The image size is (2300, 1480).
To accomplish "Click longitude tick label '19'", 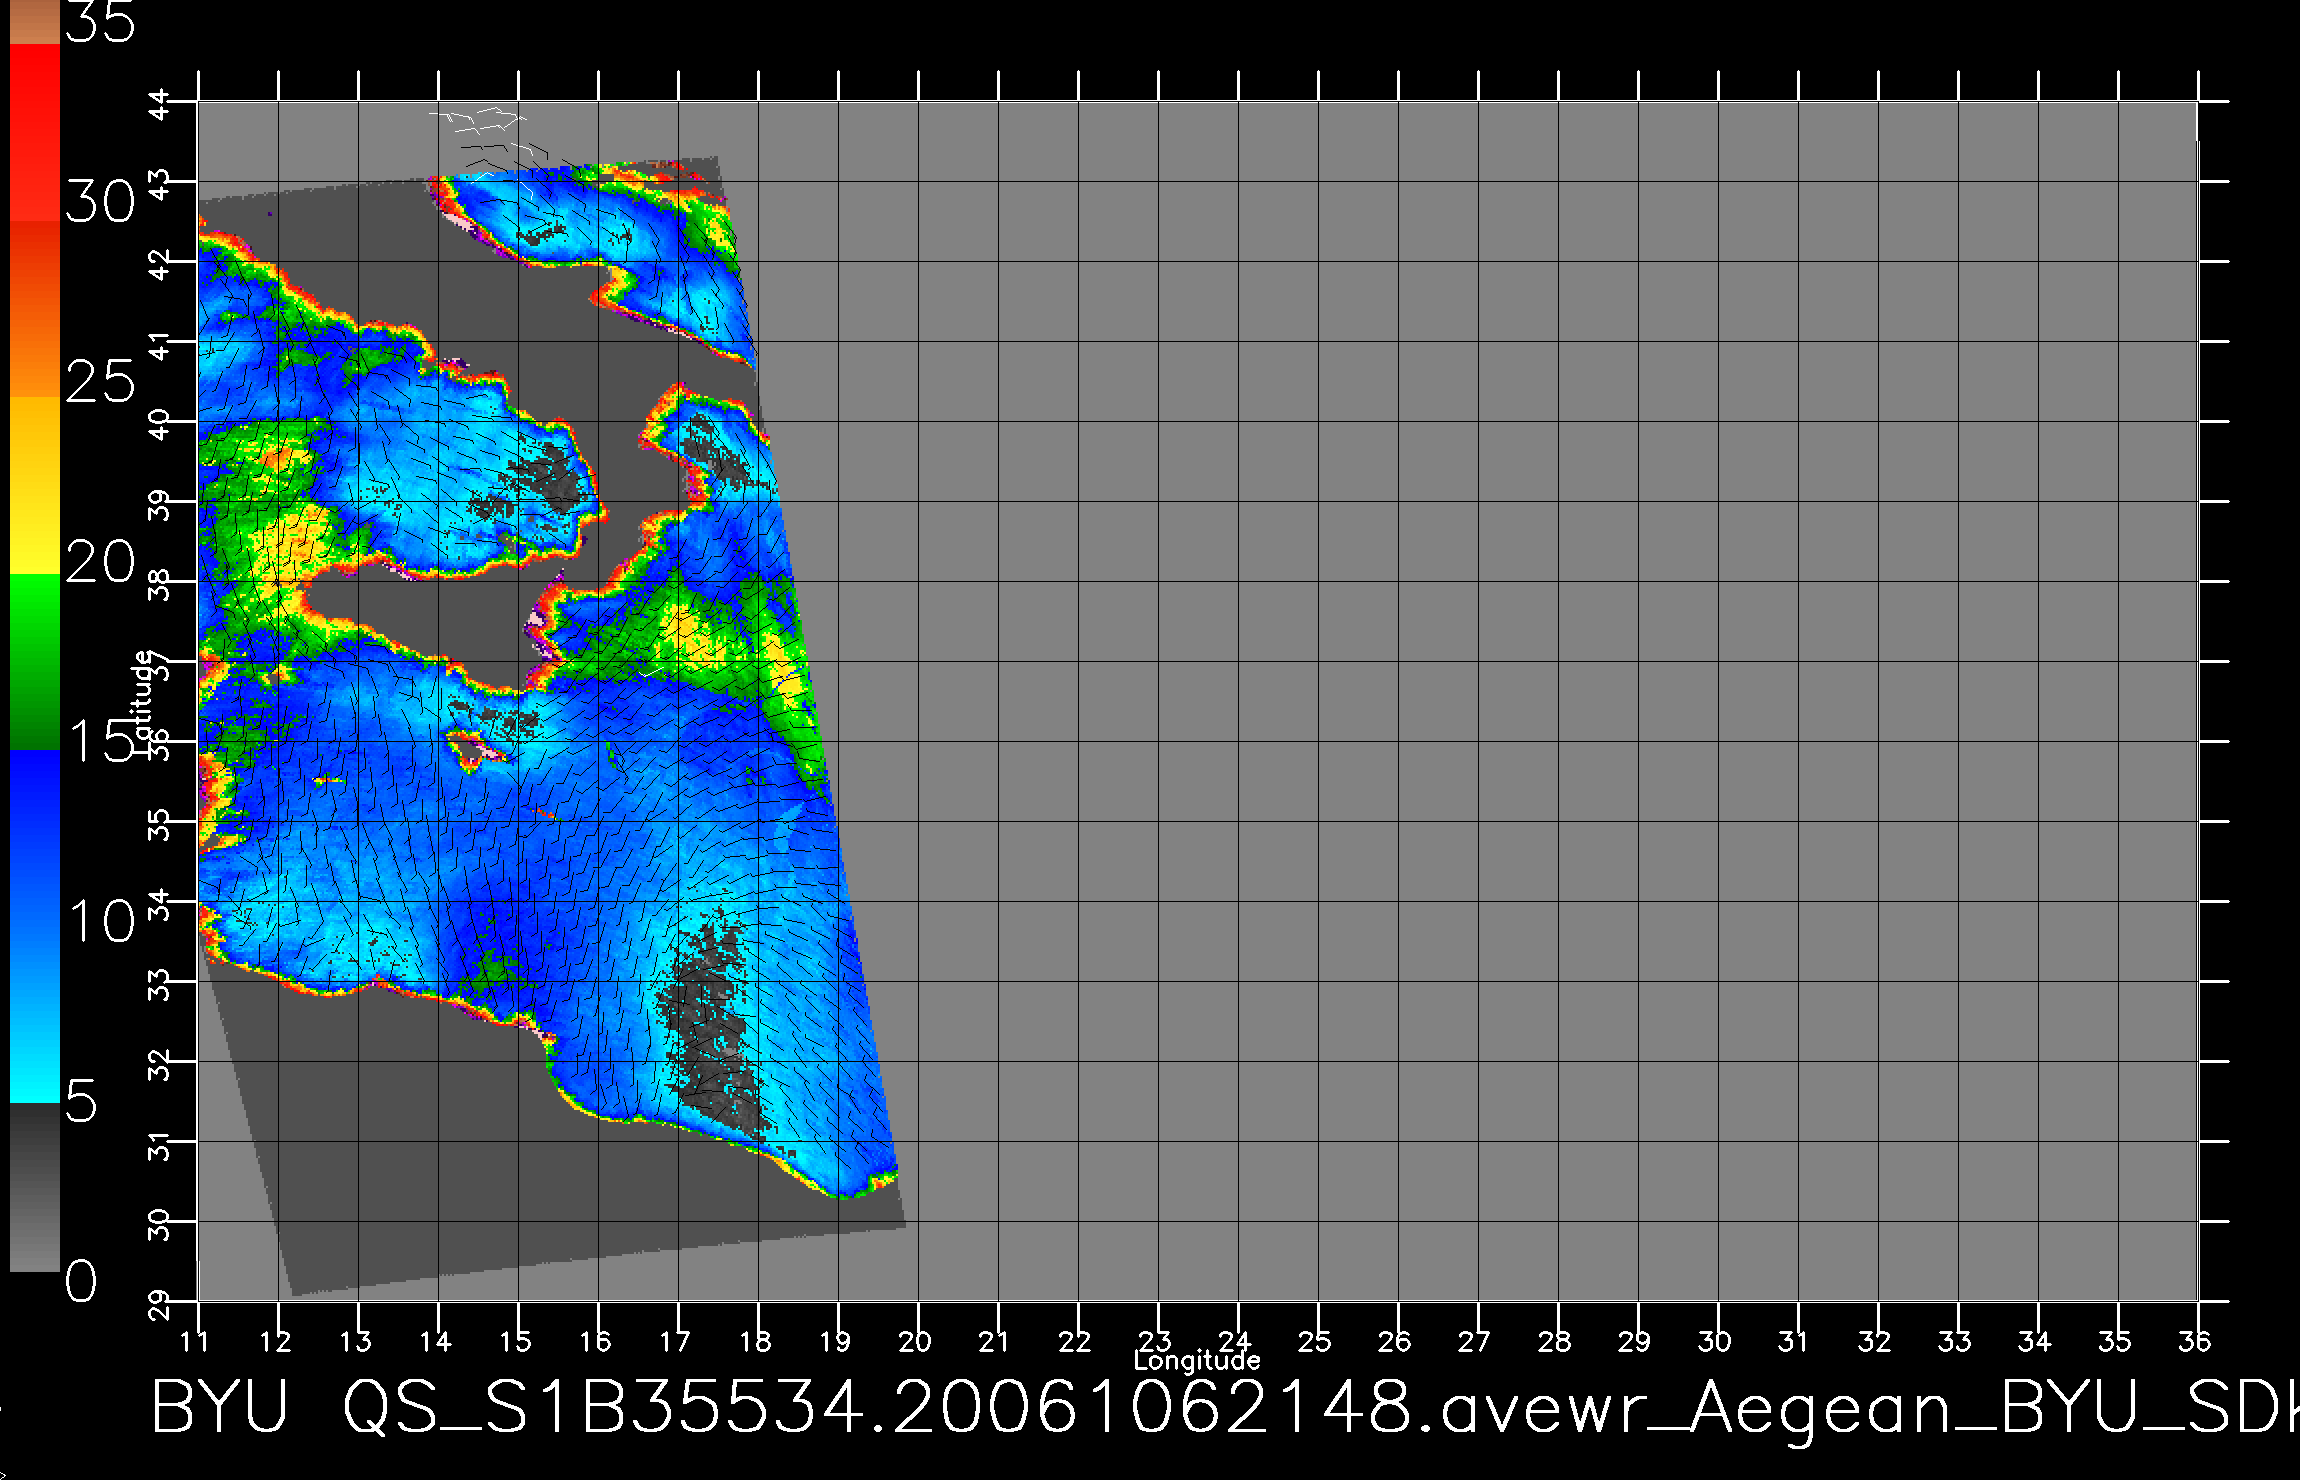I will tap(835, 1341).
